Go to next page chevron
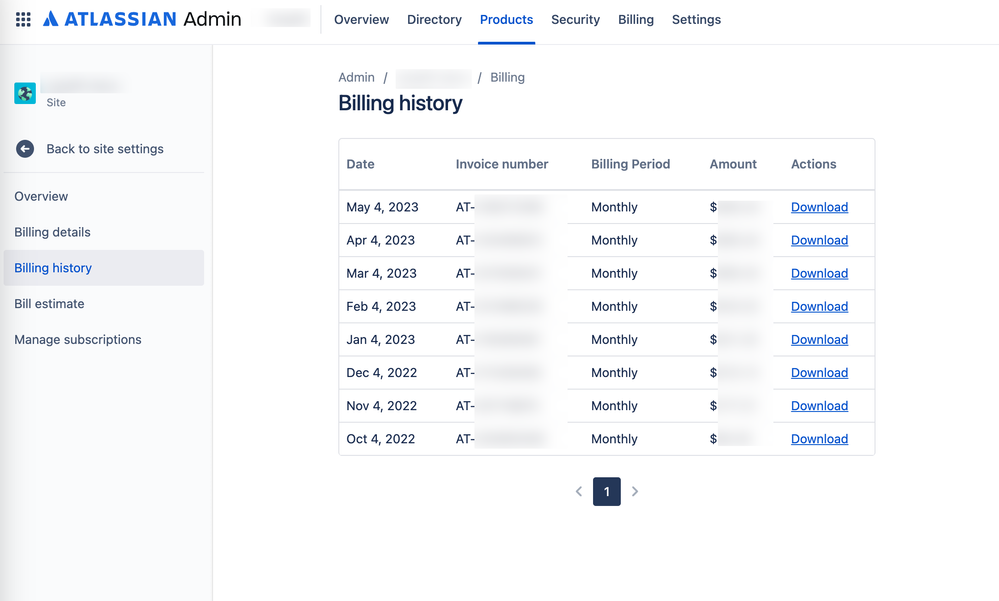Screen dimensions: 999x601 [x=635, y=491]
